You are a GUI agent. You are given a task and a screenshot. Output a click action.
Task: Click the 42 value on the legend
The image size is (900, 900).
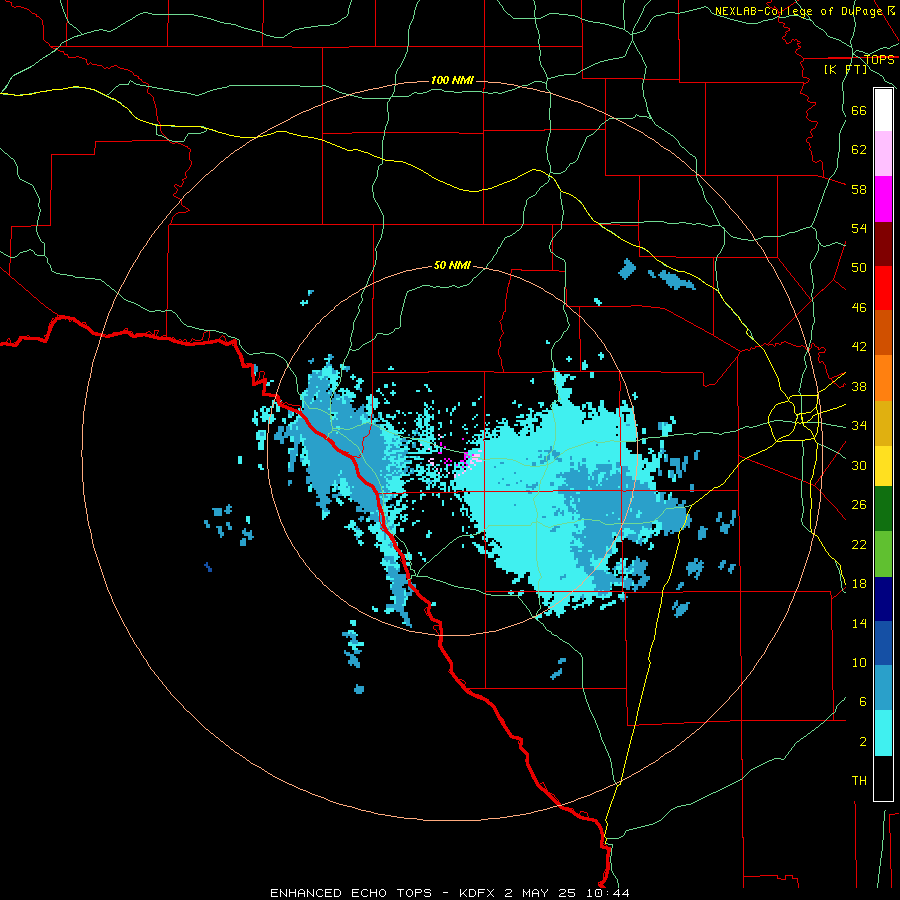tap(859, 347)
